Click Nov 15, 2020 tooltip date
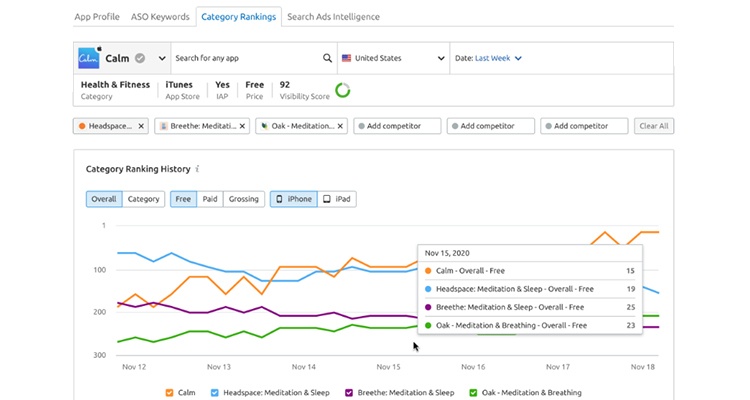This screenshot has height=400, width=750. coord(447,253)
